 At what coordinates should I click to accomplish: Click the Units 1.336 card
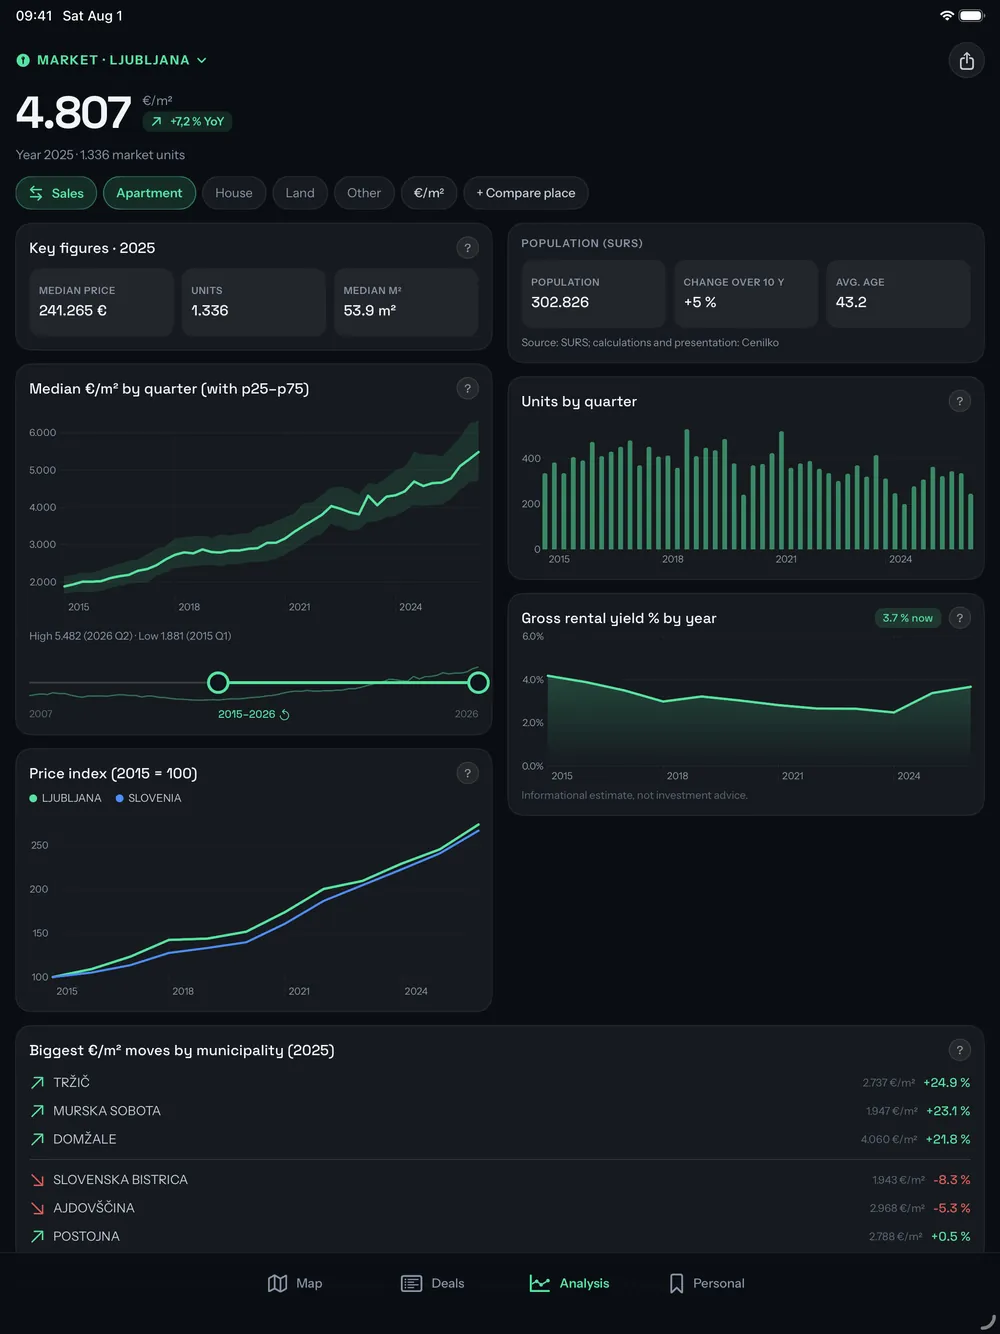click(253, 301)
